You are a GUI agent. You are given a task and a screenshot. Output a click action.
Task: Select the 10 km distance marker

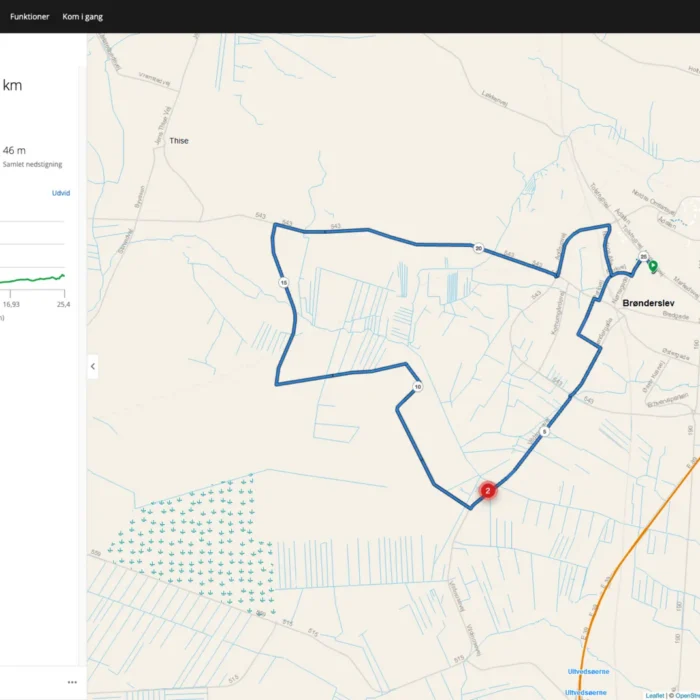click(x=417, y=386)
